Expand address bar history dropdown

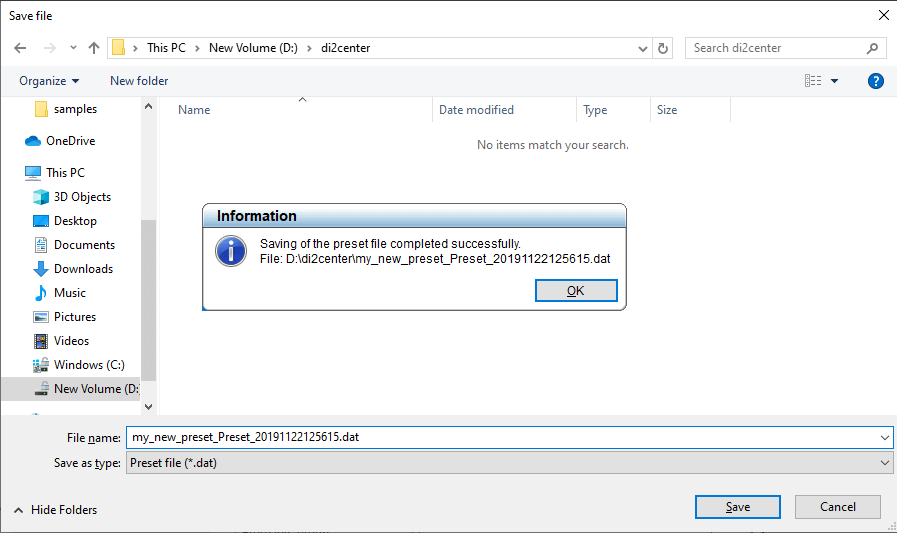click(x=642, y=49)
